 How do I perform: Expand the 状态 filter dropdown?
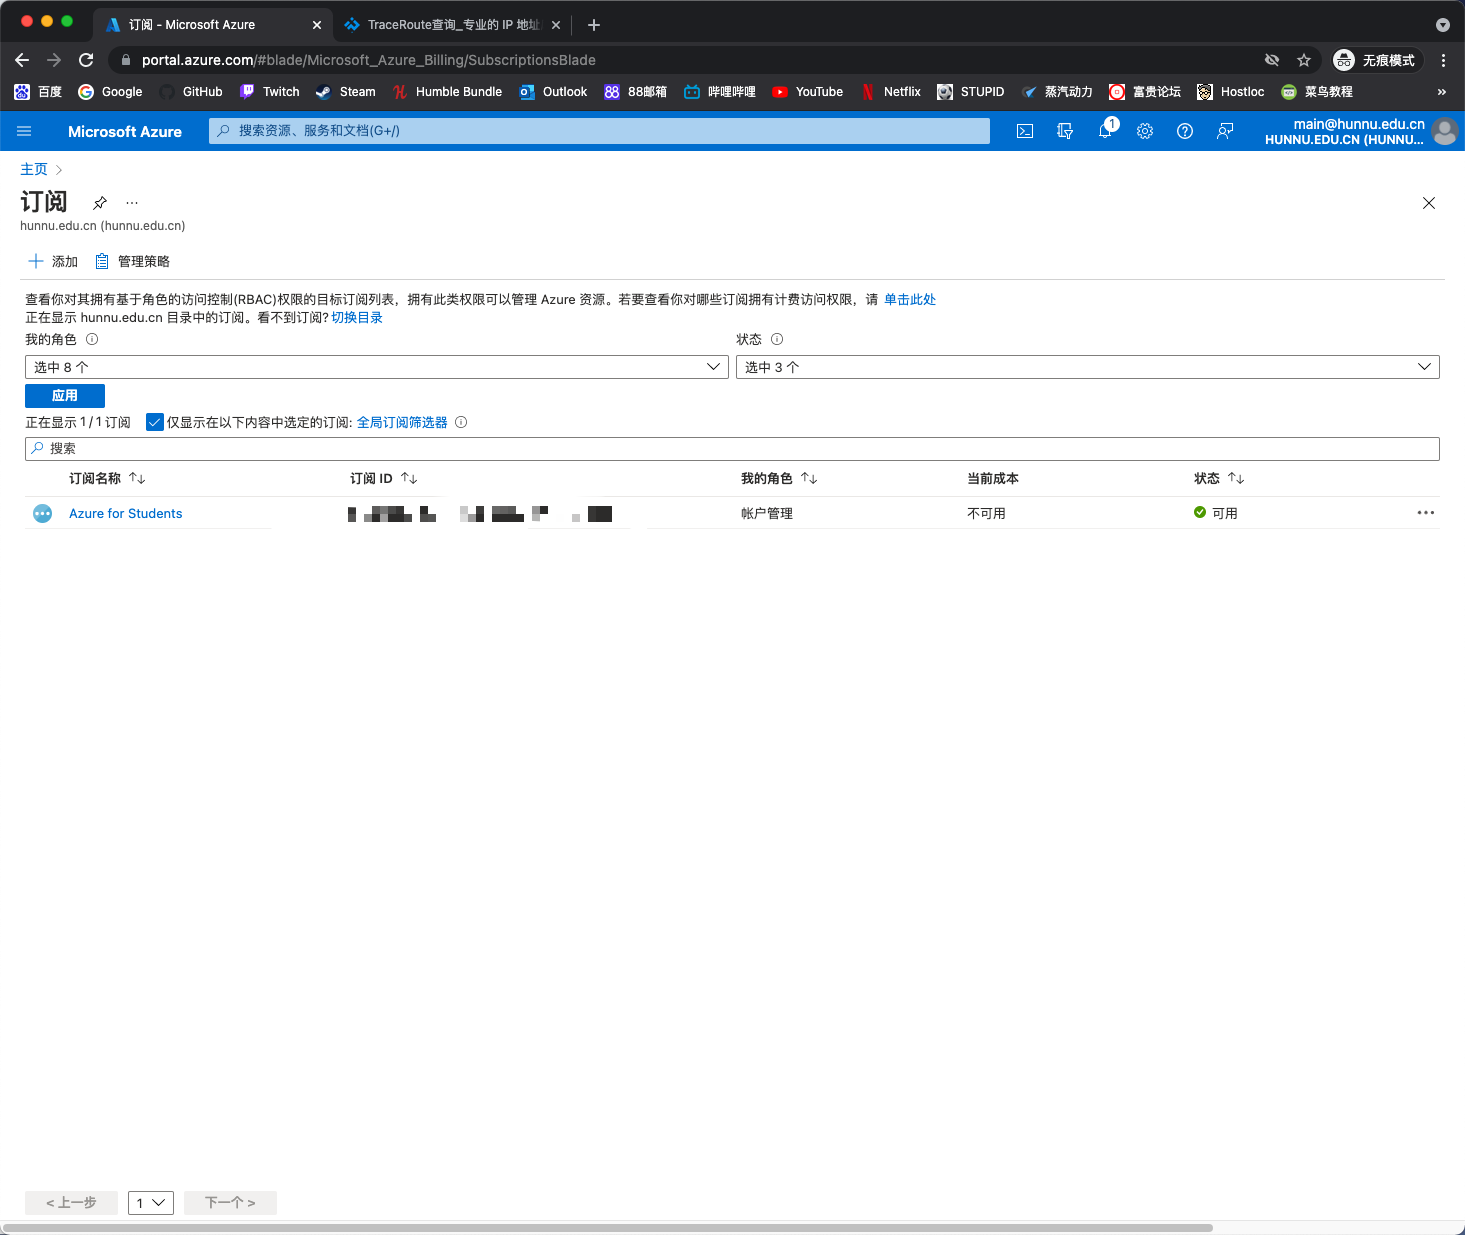[1087, 367]
